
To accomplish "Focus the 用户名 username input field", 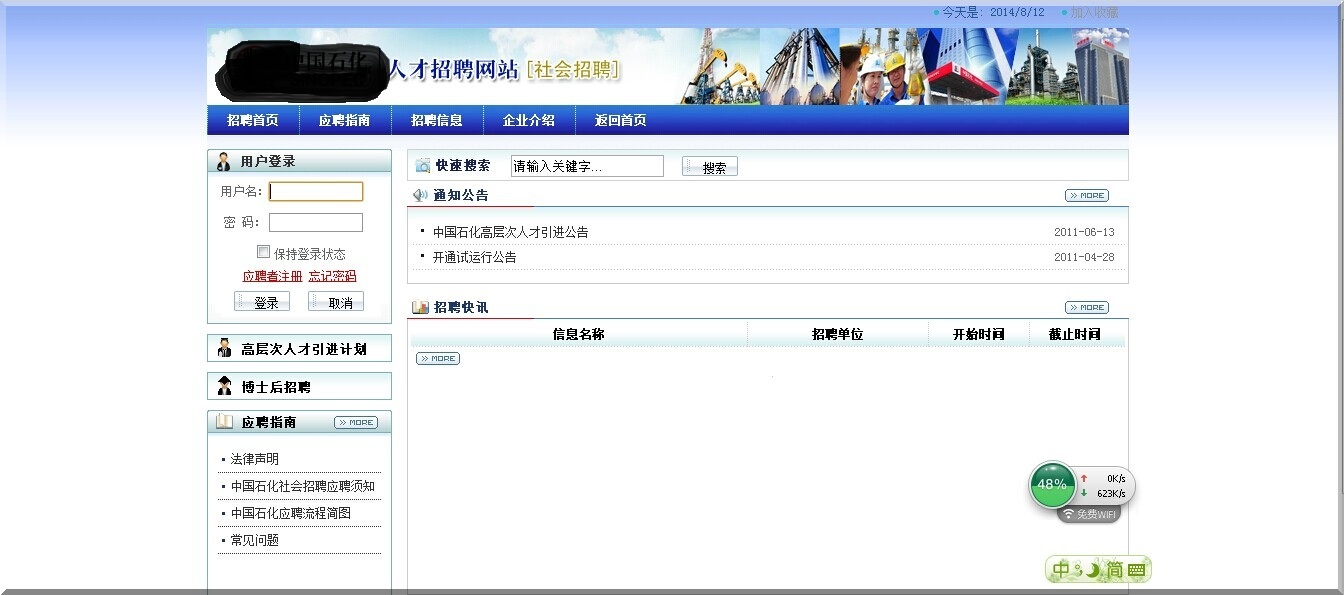I will pos(316,192).
